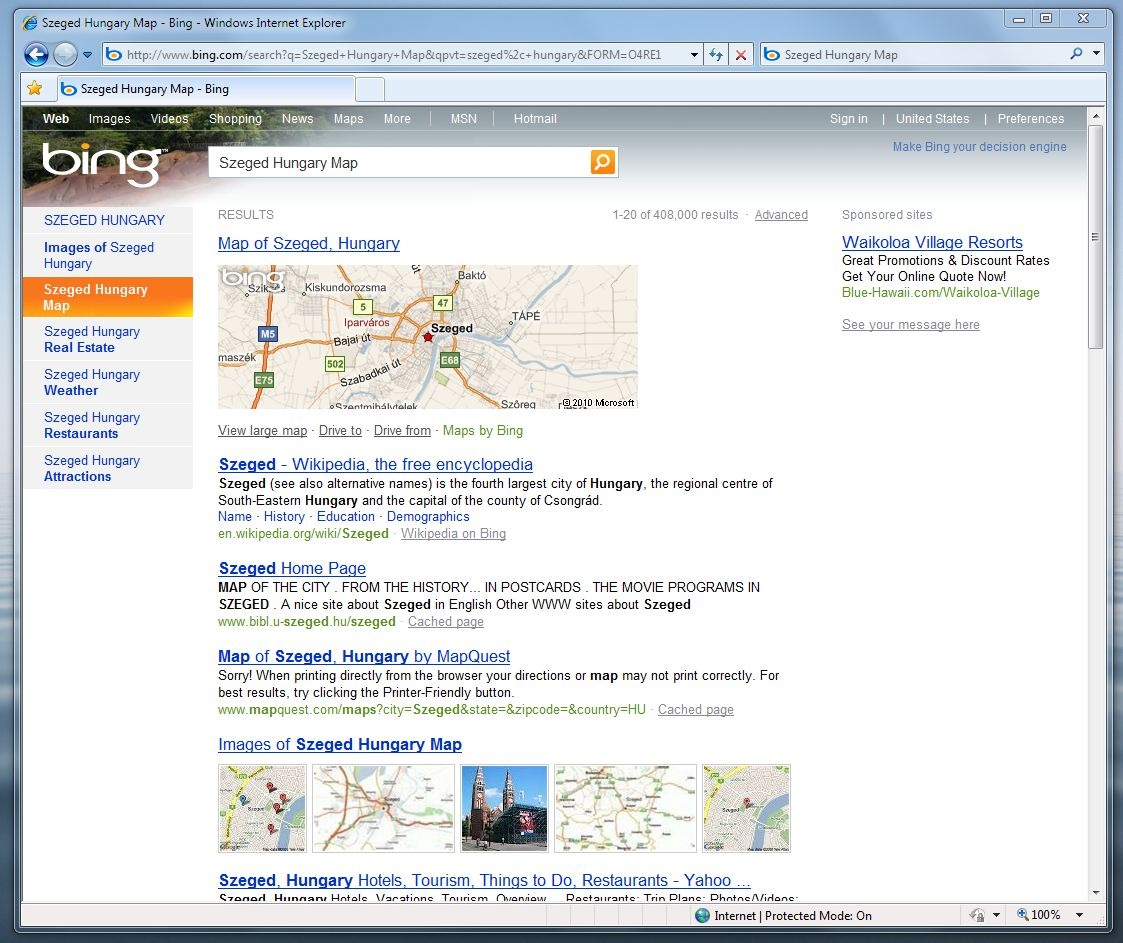Open the Shopping search tab
Image resolution: width=1123 pixels, height=943 pixels.
(x=235, y=119)
